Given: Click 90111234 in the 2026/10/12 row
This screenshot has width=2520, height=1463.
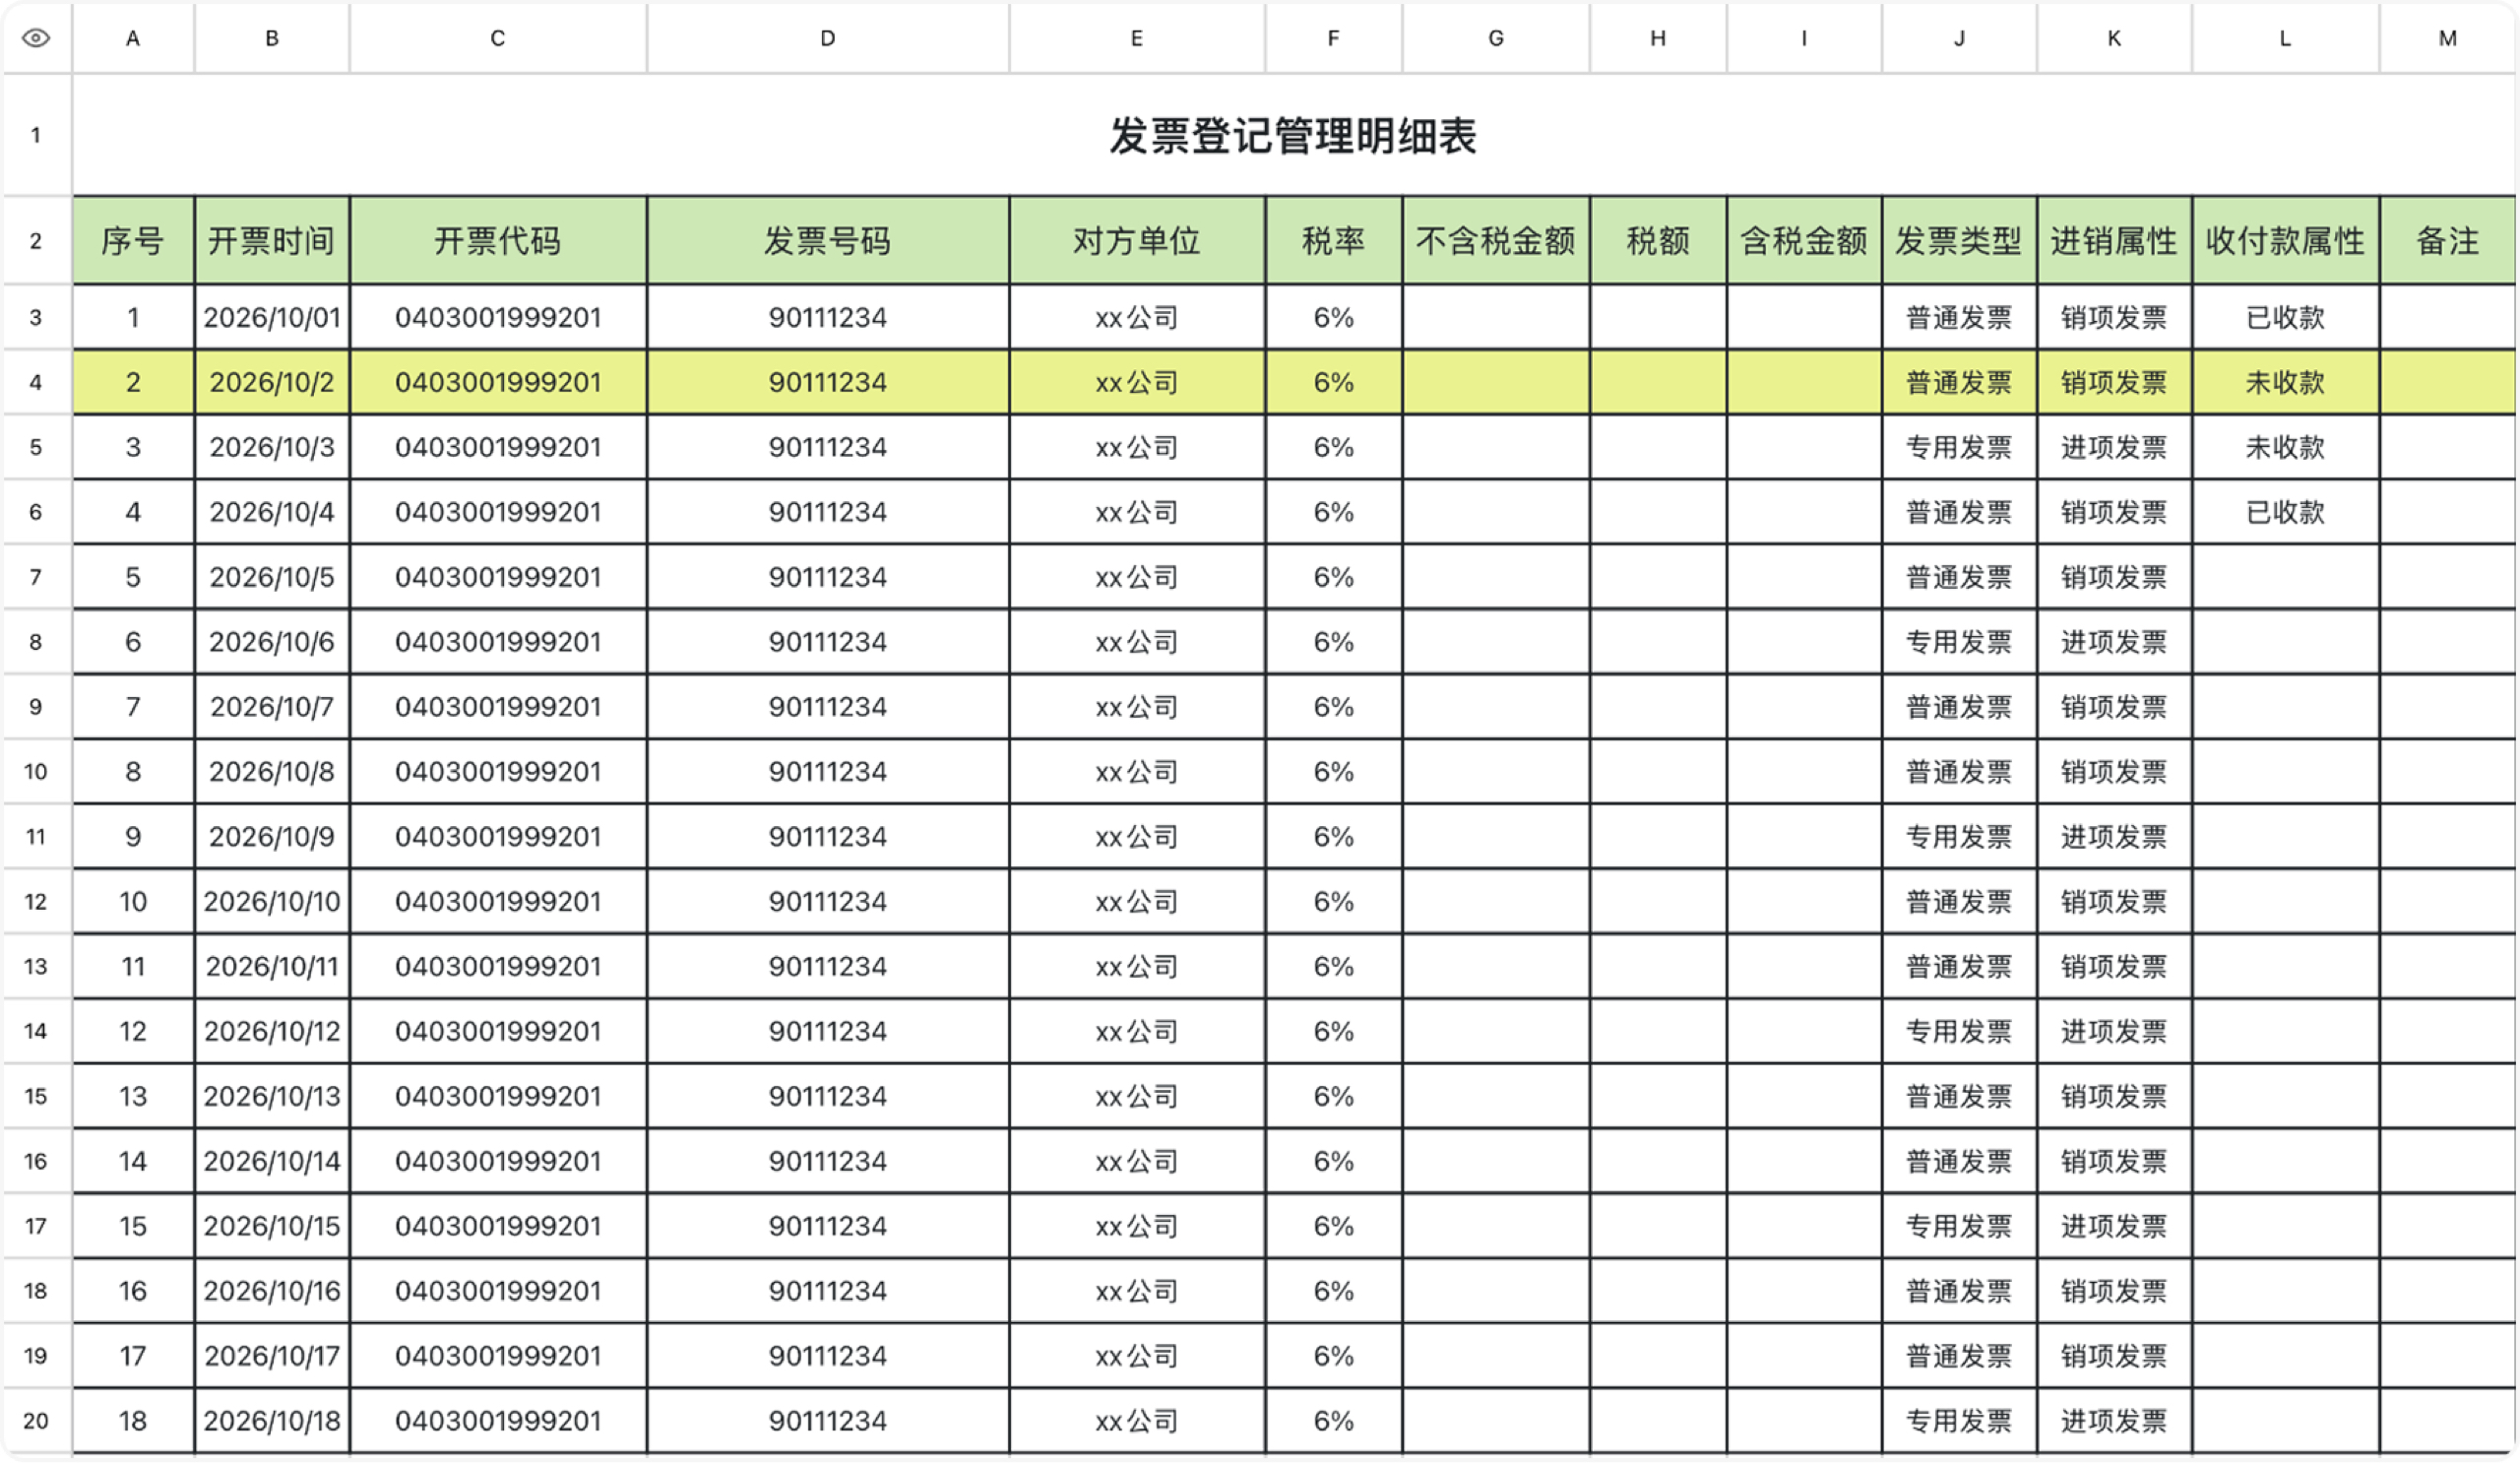Looking at the screenshot, I should coord(827,1031).
